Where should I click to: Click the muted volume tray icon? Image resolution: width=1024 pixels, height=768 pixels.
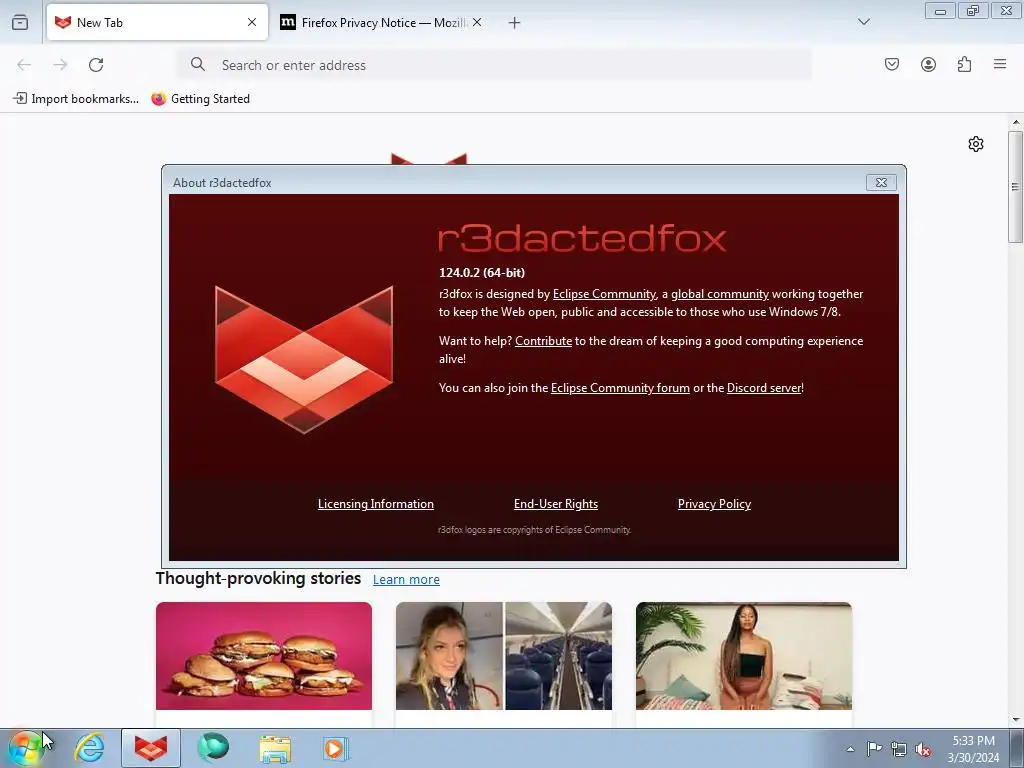[x=923, y=749]
